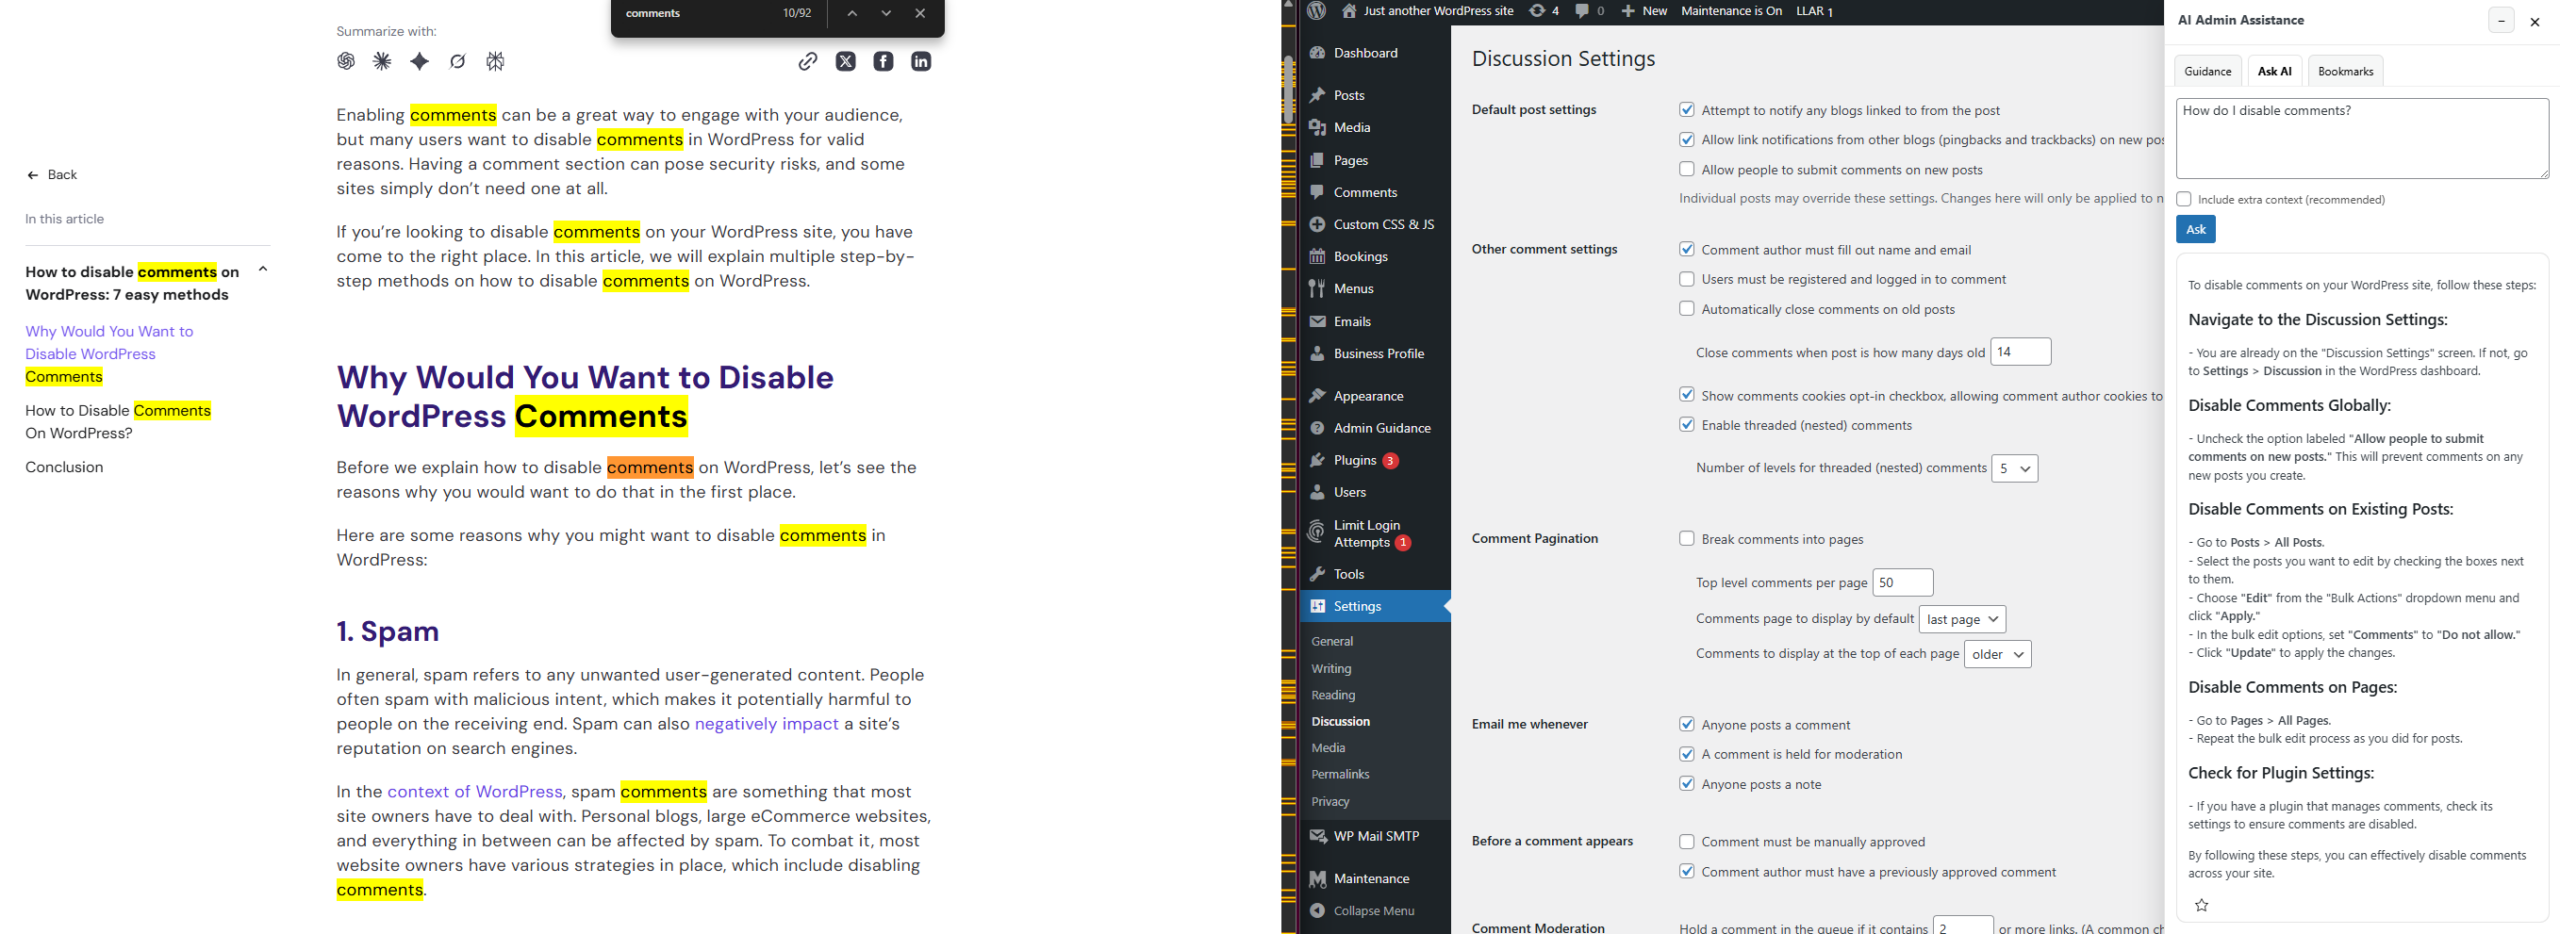The width and height of the screenshot is (2560, 934).
Task: Open 'older' comments order dropdown
Action: point(1997,654)
